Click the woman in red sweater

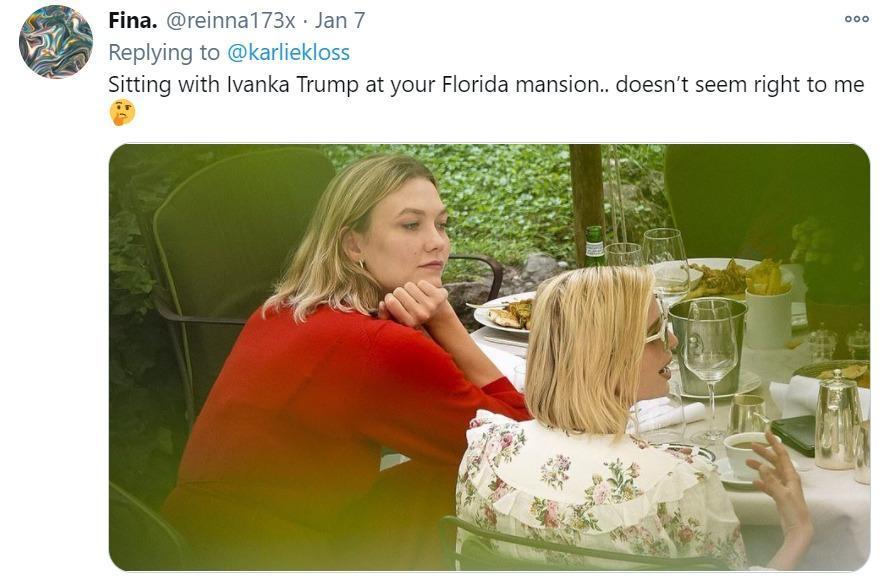[x=341, y=364]
